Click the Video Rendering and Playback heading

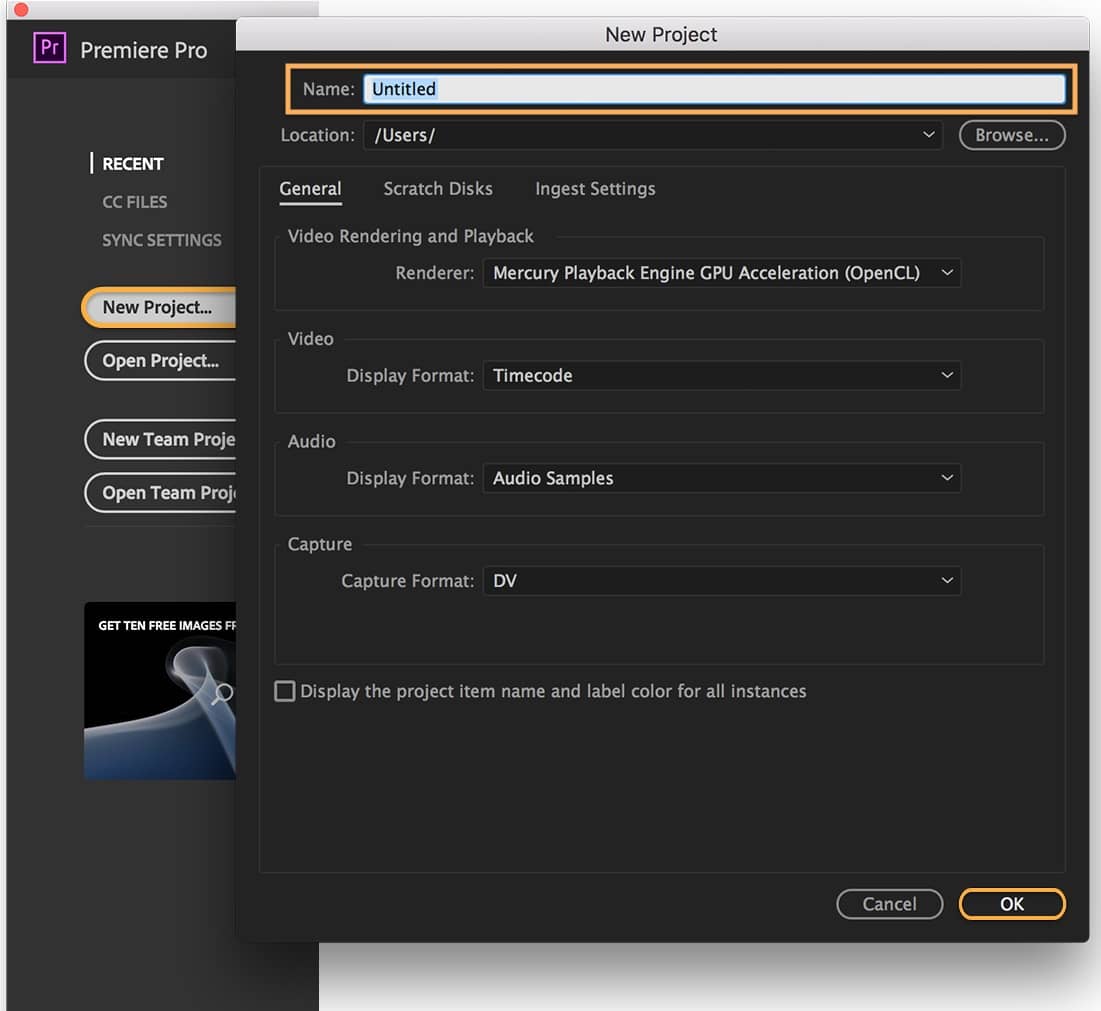[x=411, y=236]
